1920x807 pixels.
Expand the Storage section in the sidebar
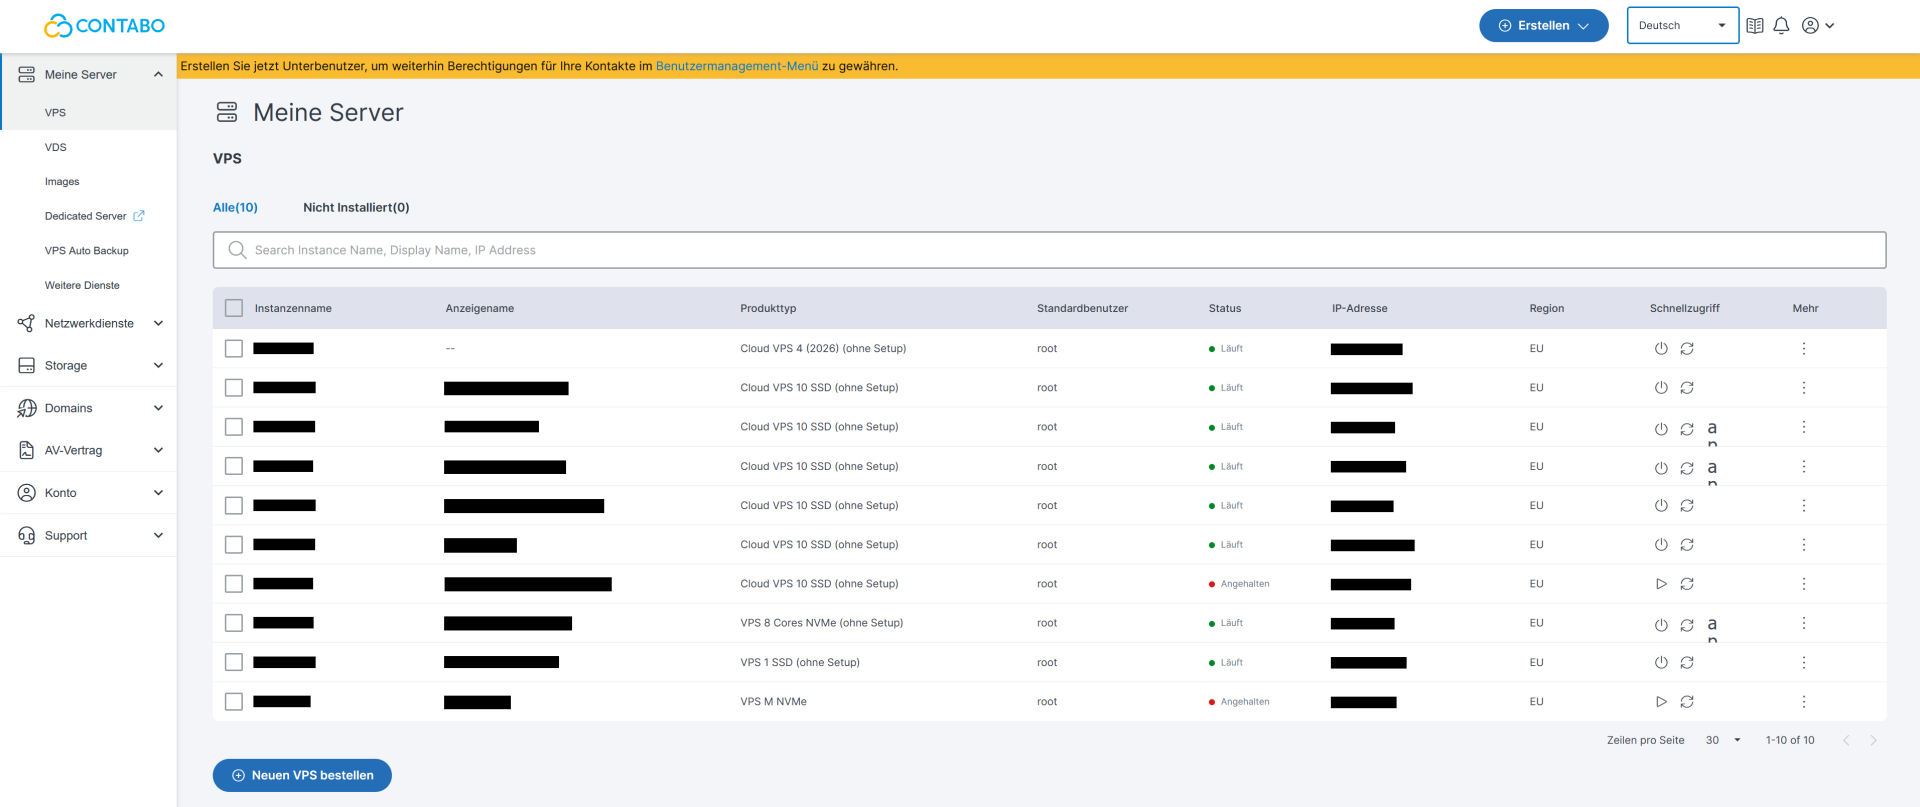tap(89, 366)
